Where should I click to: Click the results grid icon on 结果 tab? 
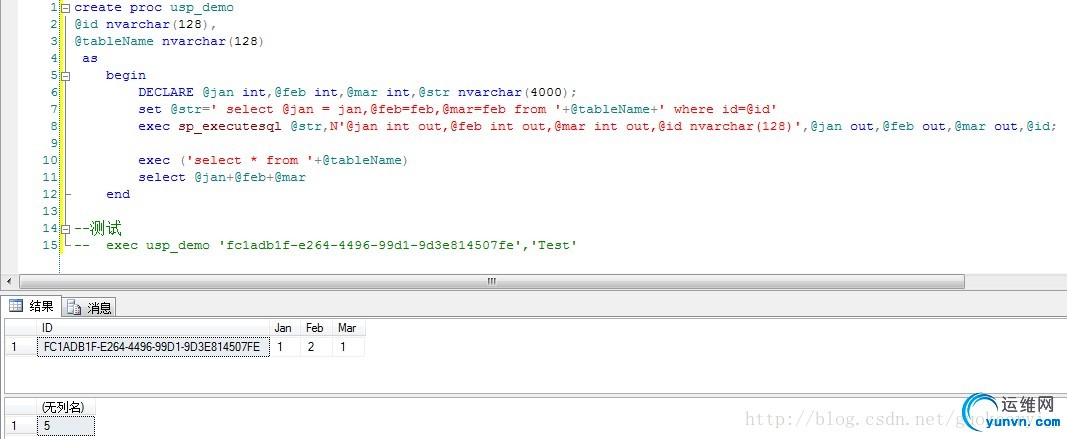pos(16,306)
